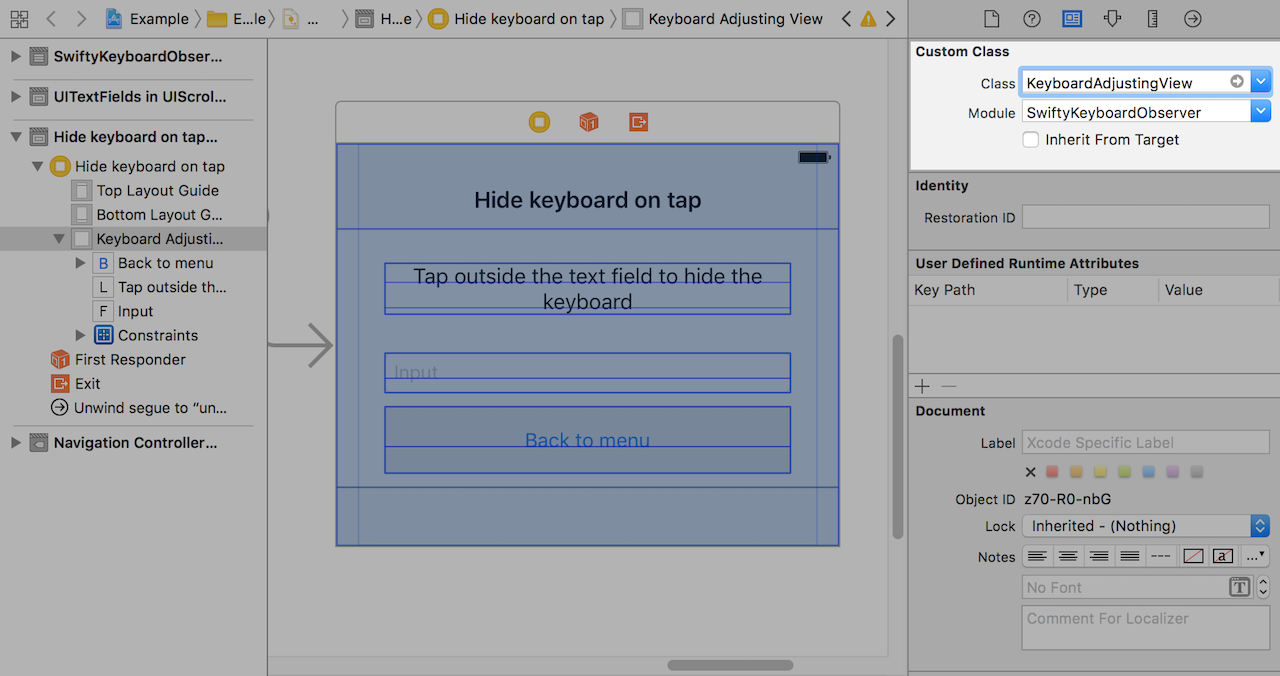The height and width of the screenshot is (676, 1280).
Task: Pick the purple label color swatch
Action: click(1172, 472)
